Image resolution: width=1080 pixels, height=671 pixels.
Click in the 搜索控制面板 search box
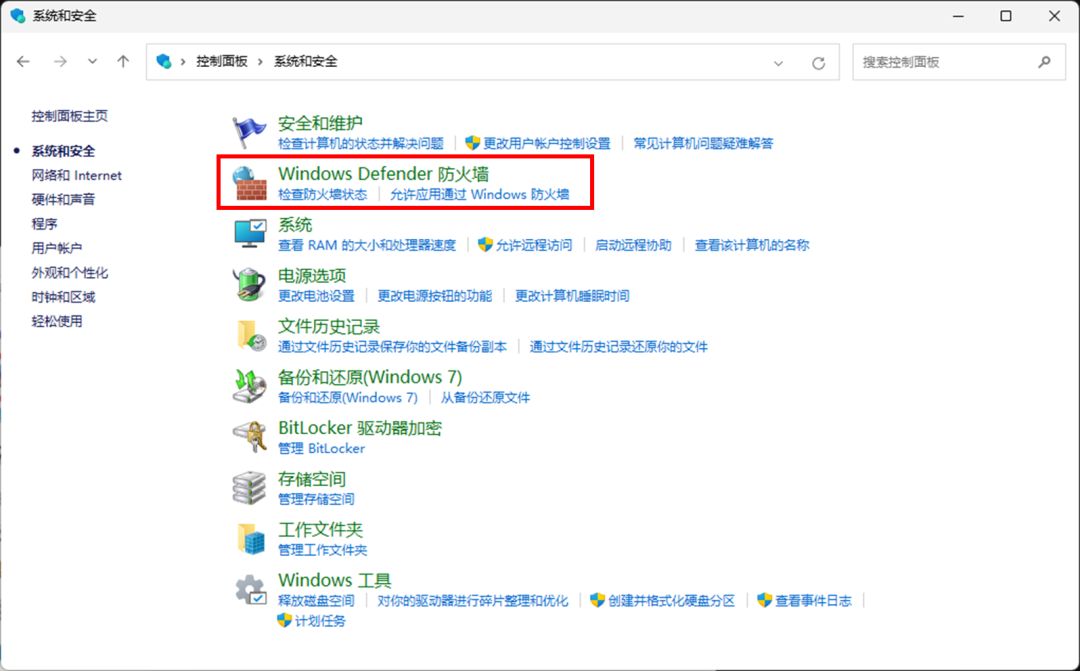959,62
